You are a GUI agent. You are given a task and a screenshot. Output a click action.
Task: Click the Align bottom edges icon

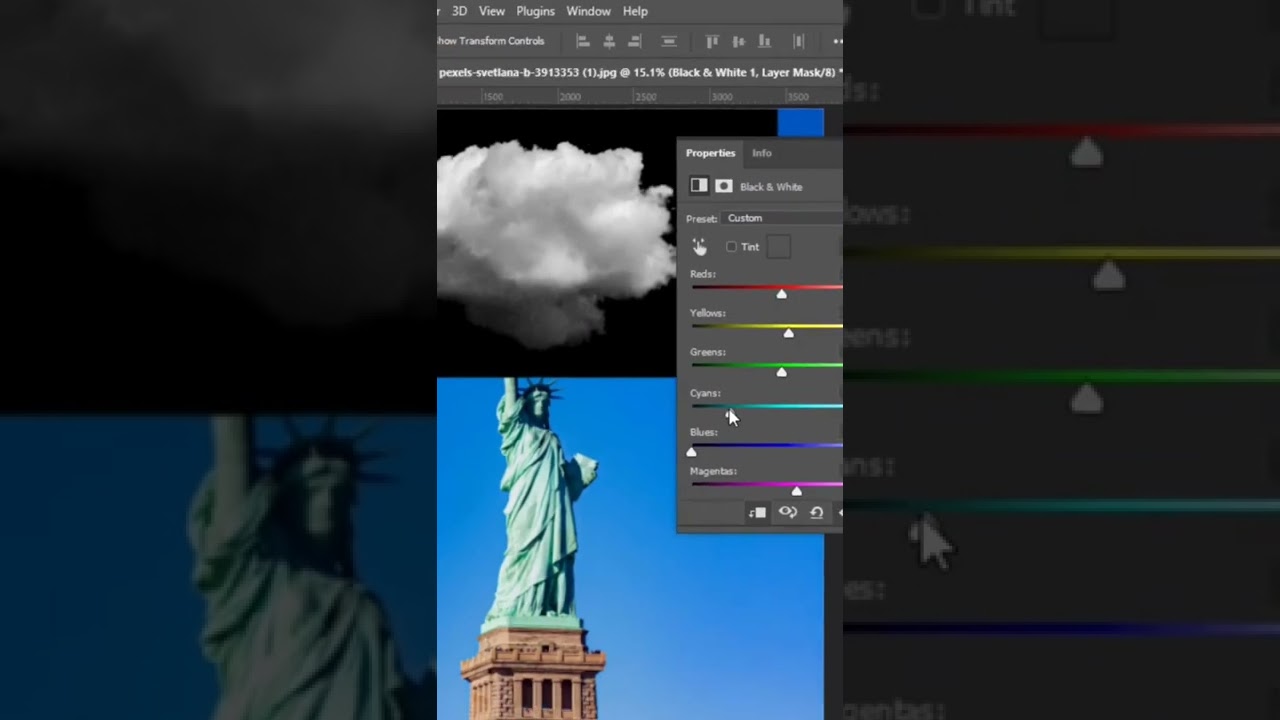click(x=764, y=41)
